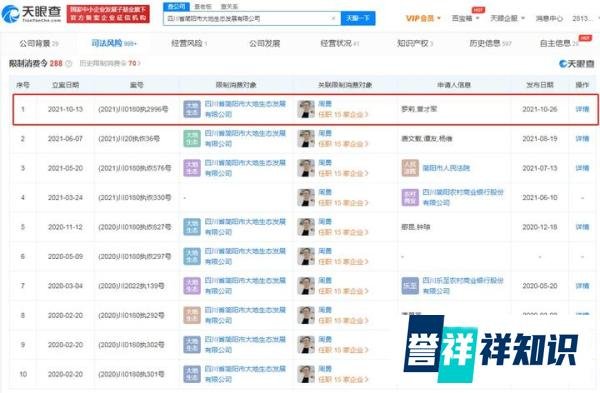600x393 pixels.
Task: Open company logo icon in row 5
Action: (192, 227)
